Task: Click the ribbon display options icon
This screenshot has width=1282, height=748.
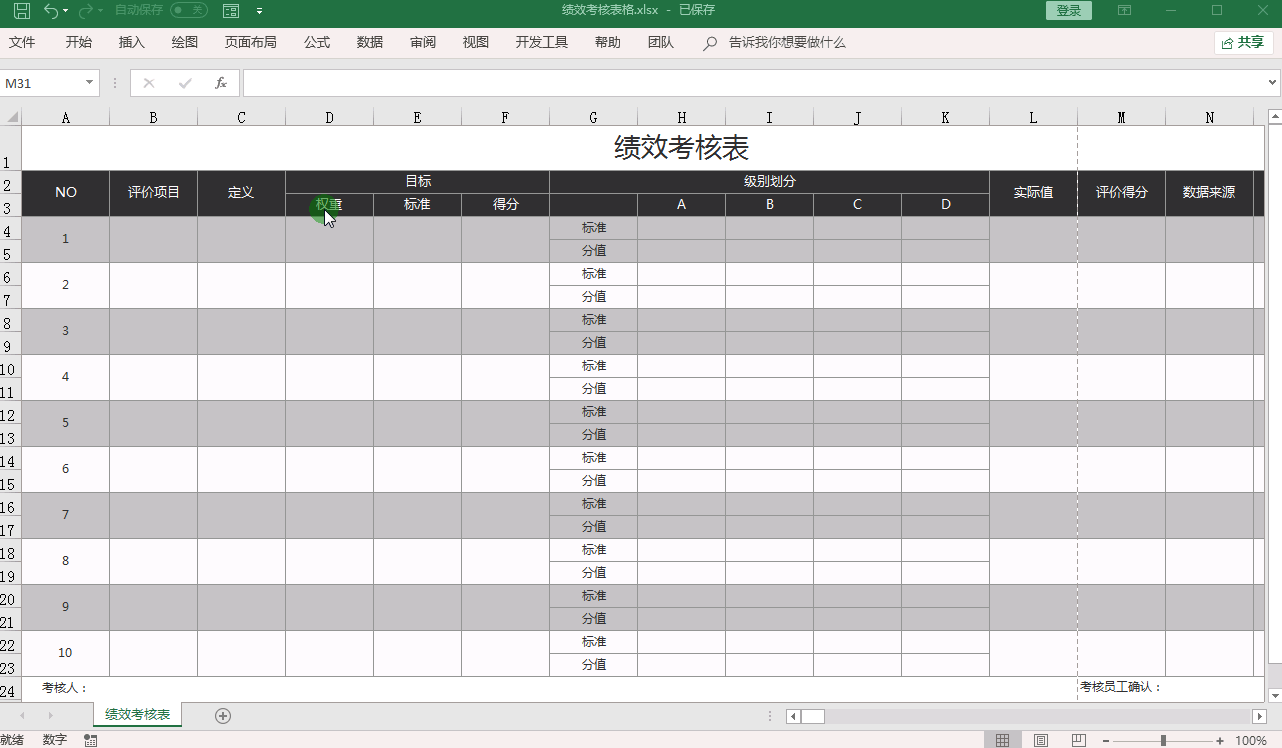Action: (1125, 10)
